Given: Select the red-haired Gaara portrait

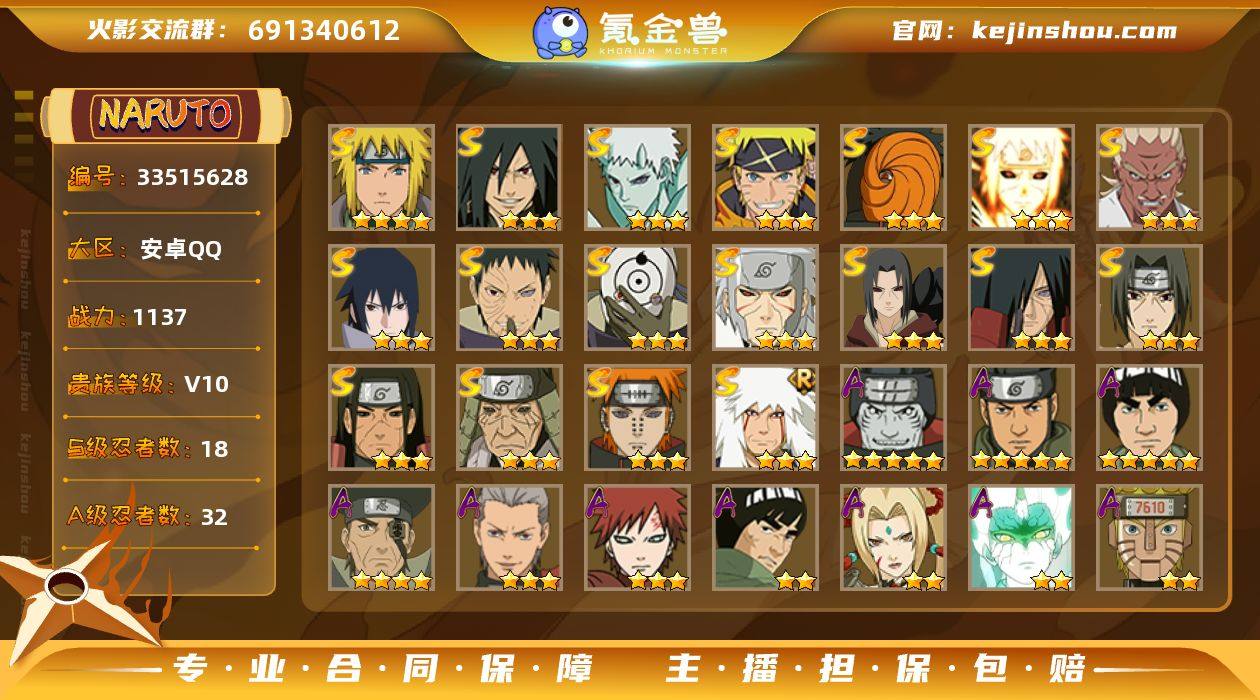Looking at the screenshot, I should click(637, 537).
